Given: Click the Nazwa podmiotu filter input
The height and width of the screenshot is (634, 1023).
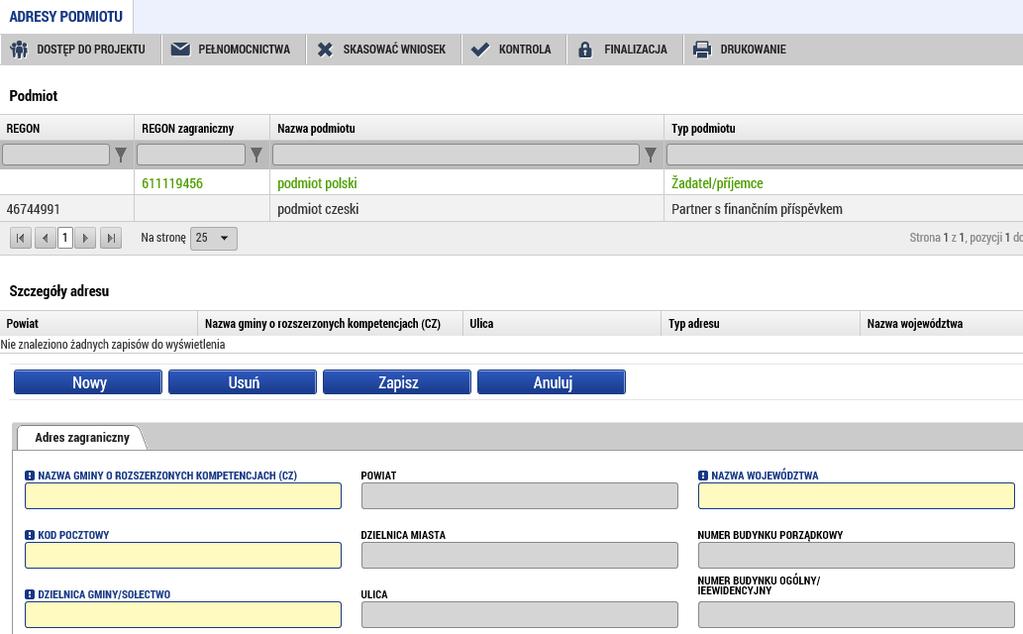Looking at the screenshot, I should 456,155.
